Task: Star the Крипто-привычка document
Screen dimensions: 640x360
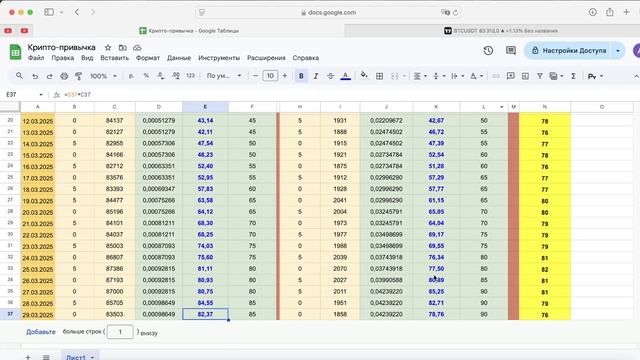Action: pyautogui.click(x=108, y=48)
